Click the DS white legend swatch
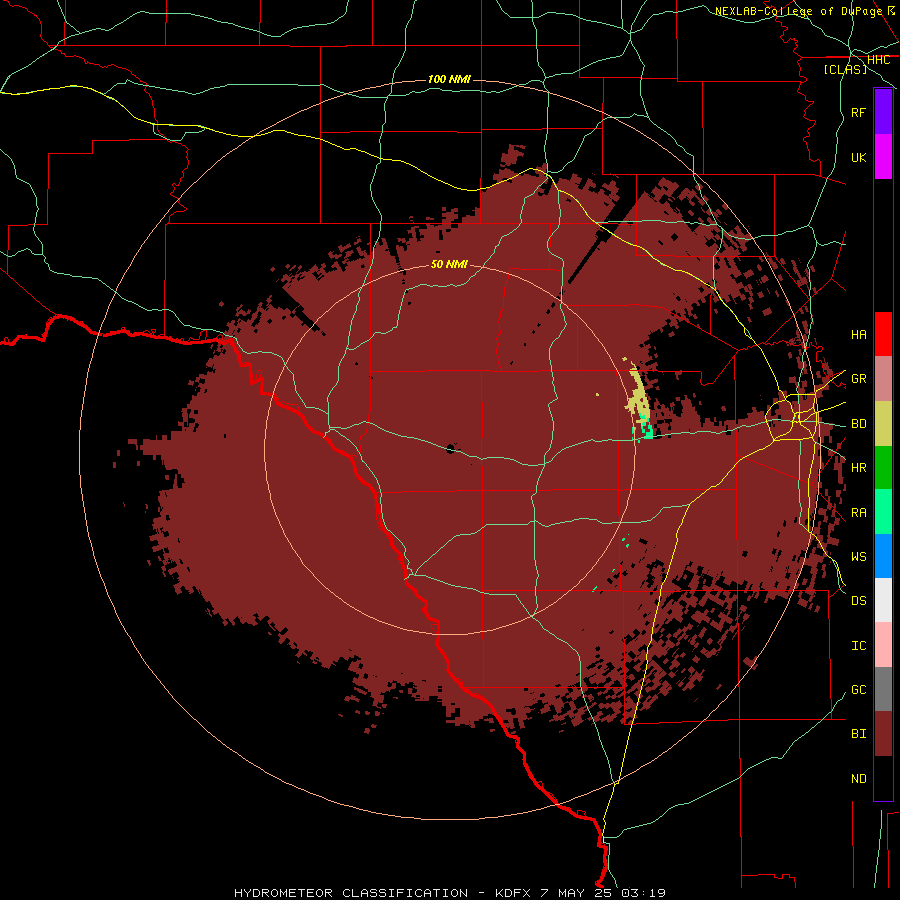The image size is (900, 900). coord(883,600)
